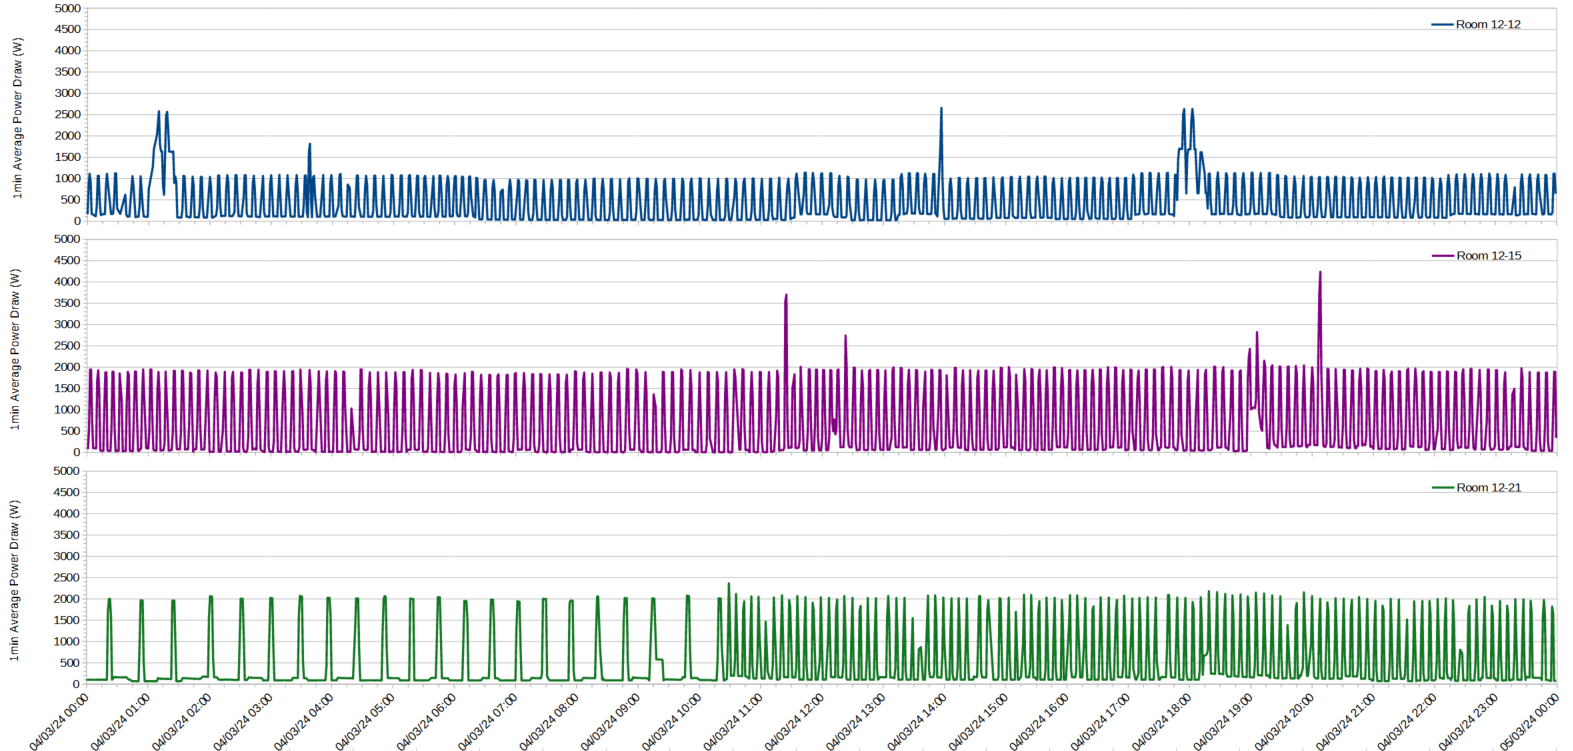Click the 1500 tick in Room 12-21 chart
1573x751 pixels.
(x=68, y=621)
